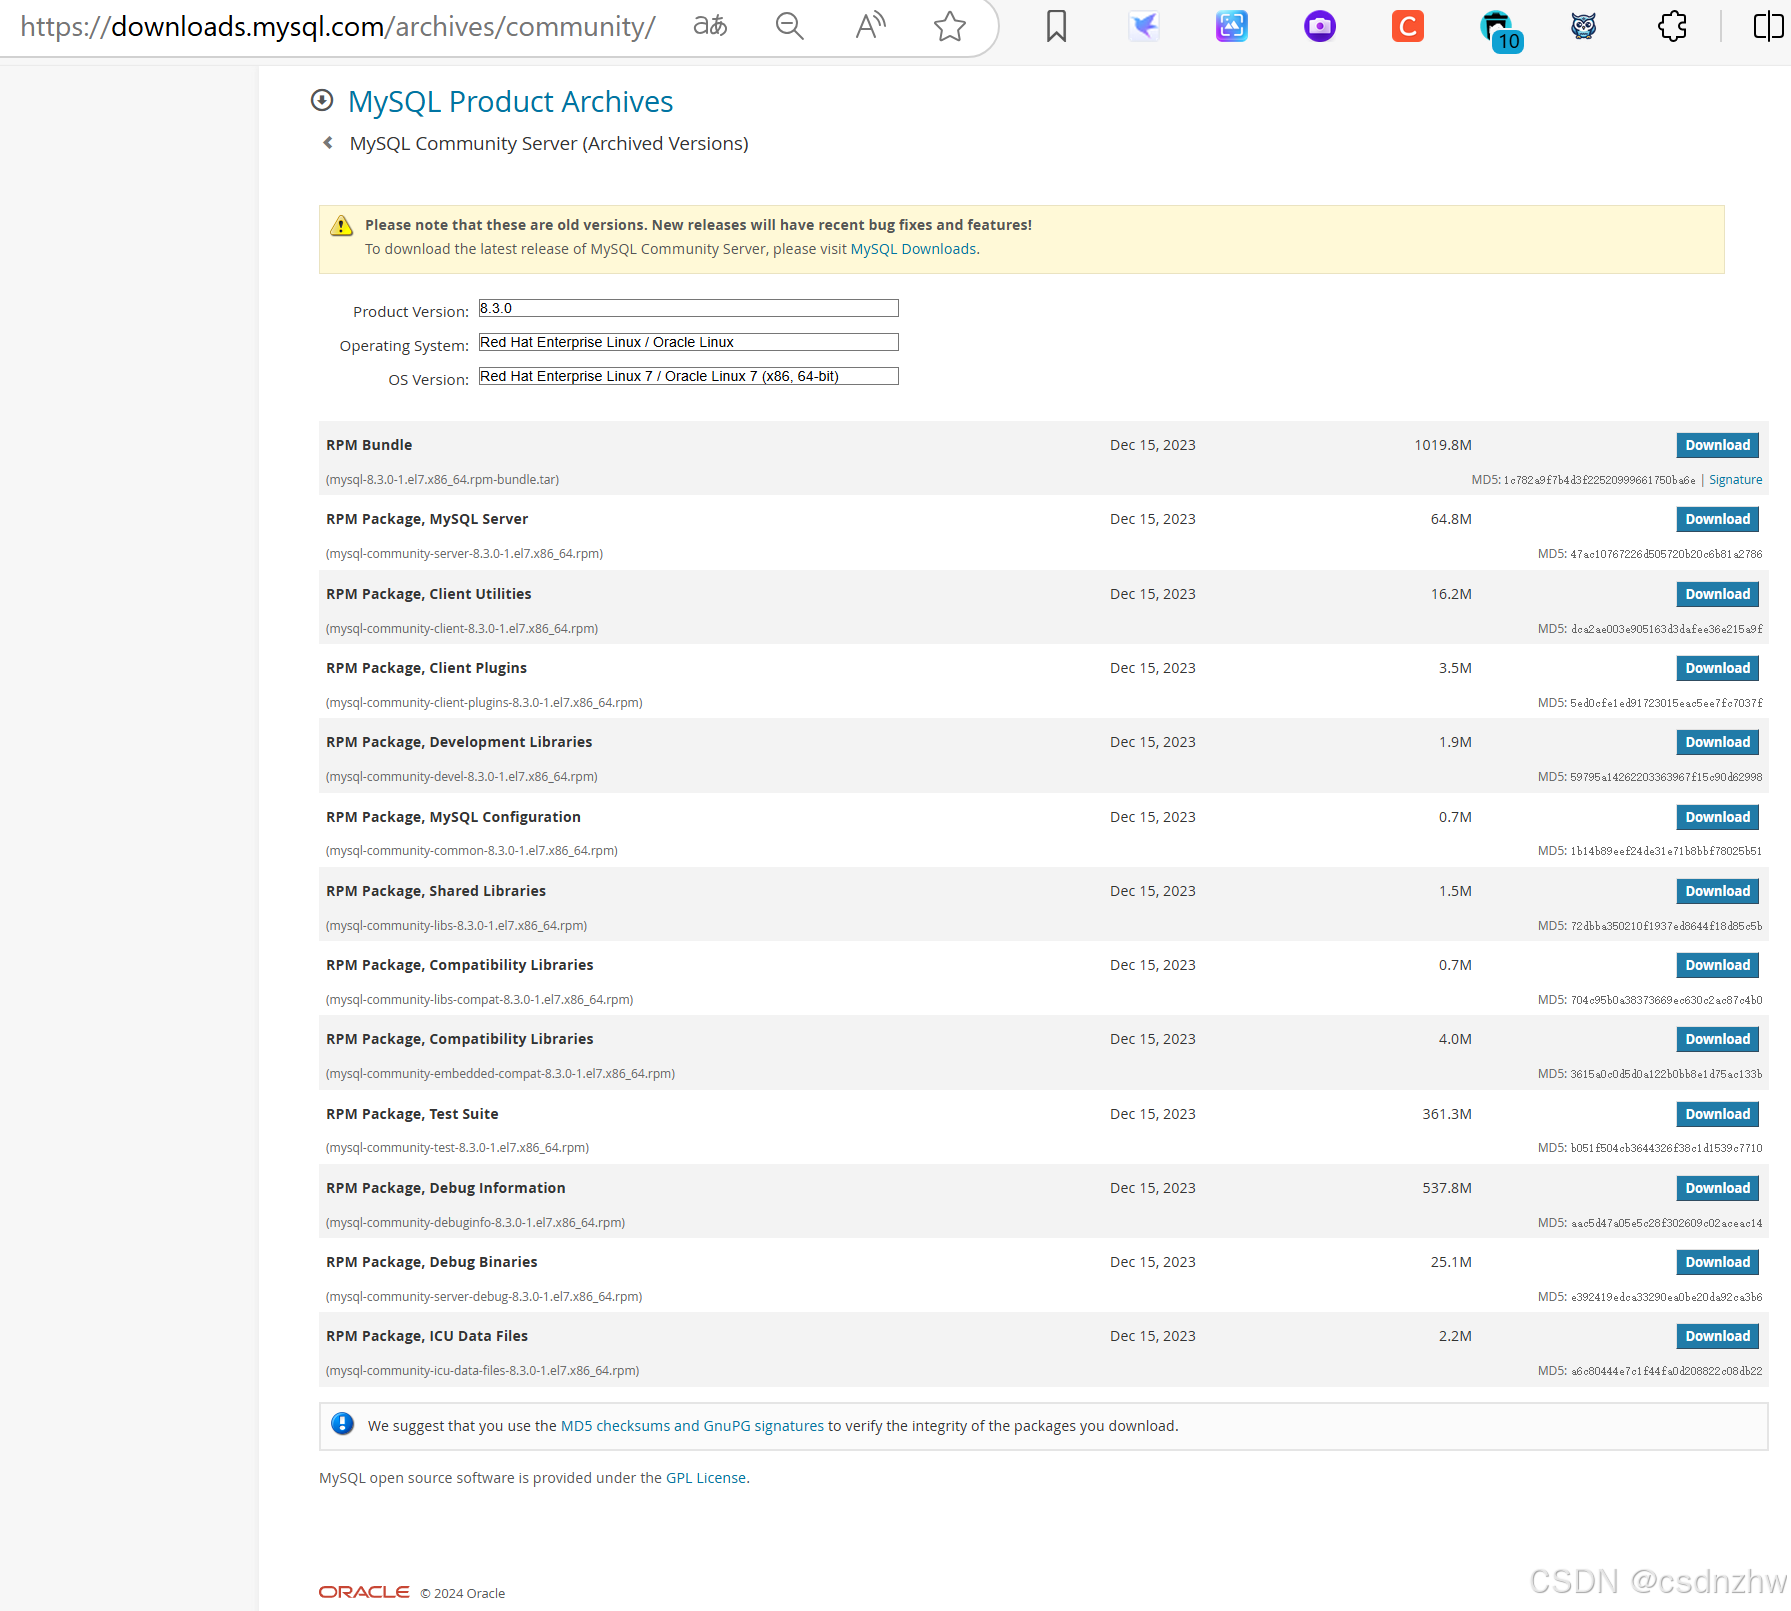Open MD5 checksums and GnuPG signatures link
Viewport: 1791px width, 1611px height.
click(692, 1426)
